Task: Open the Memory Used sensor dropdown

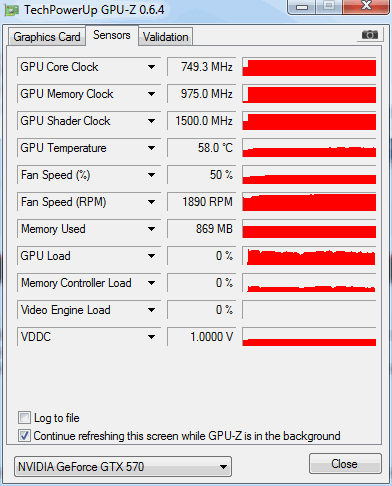Action: point(151,229)
